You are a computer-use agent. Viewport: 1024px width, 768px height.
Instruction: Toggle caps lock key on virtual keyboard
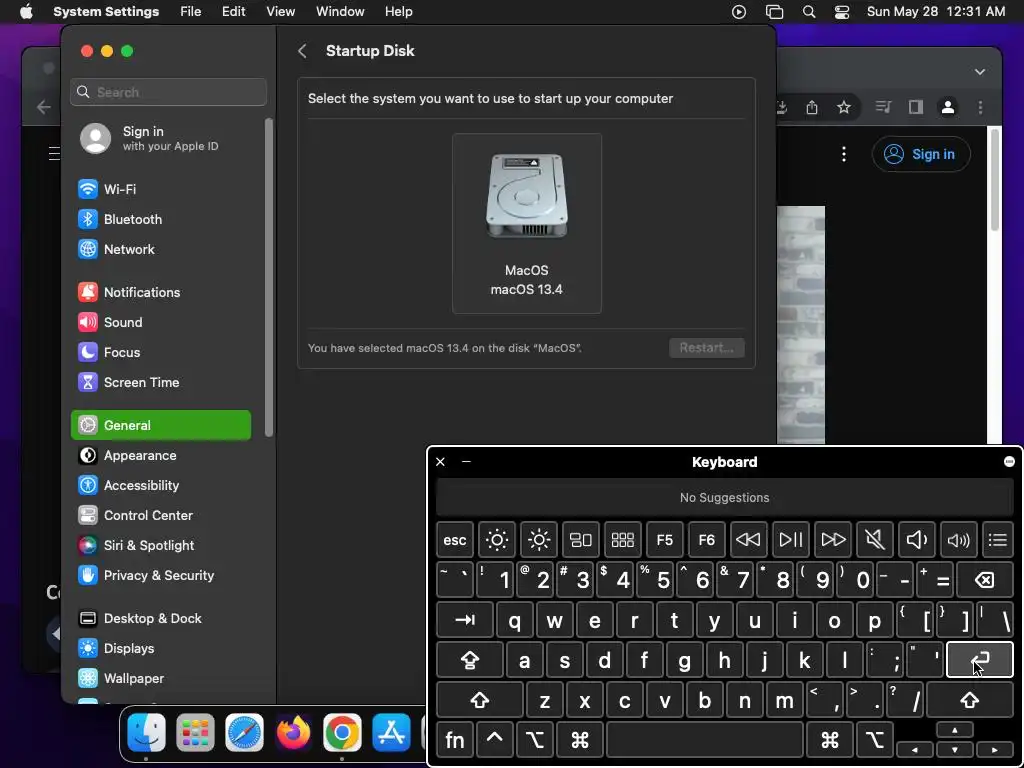pos(470,660)
